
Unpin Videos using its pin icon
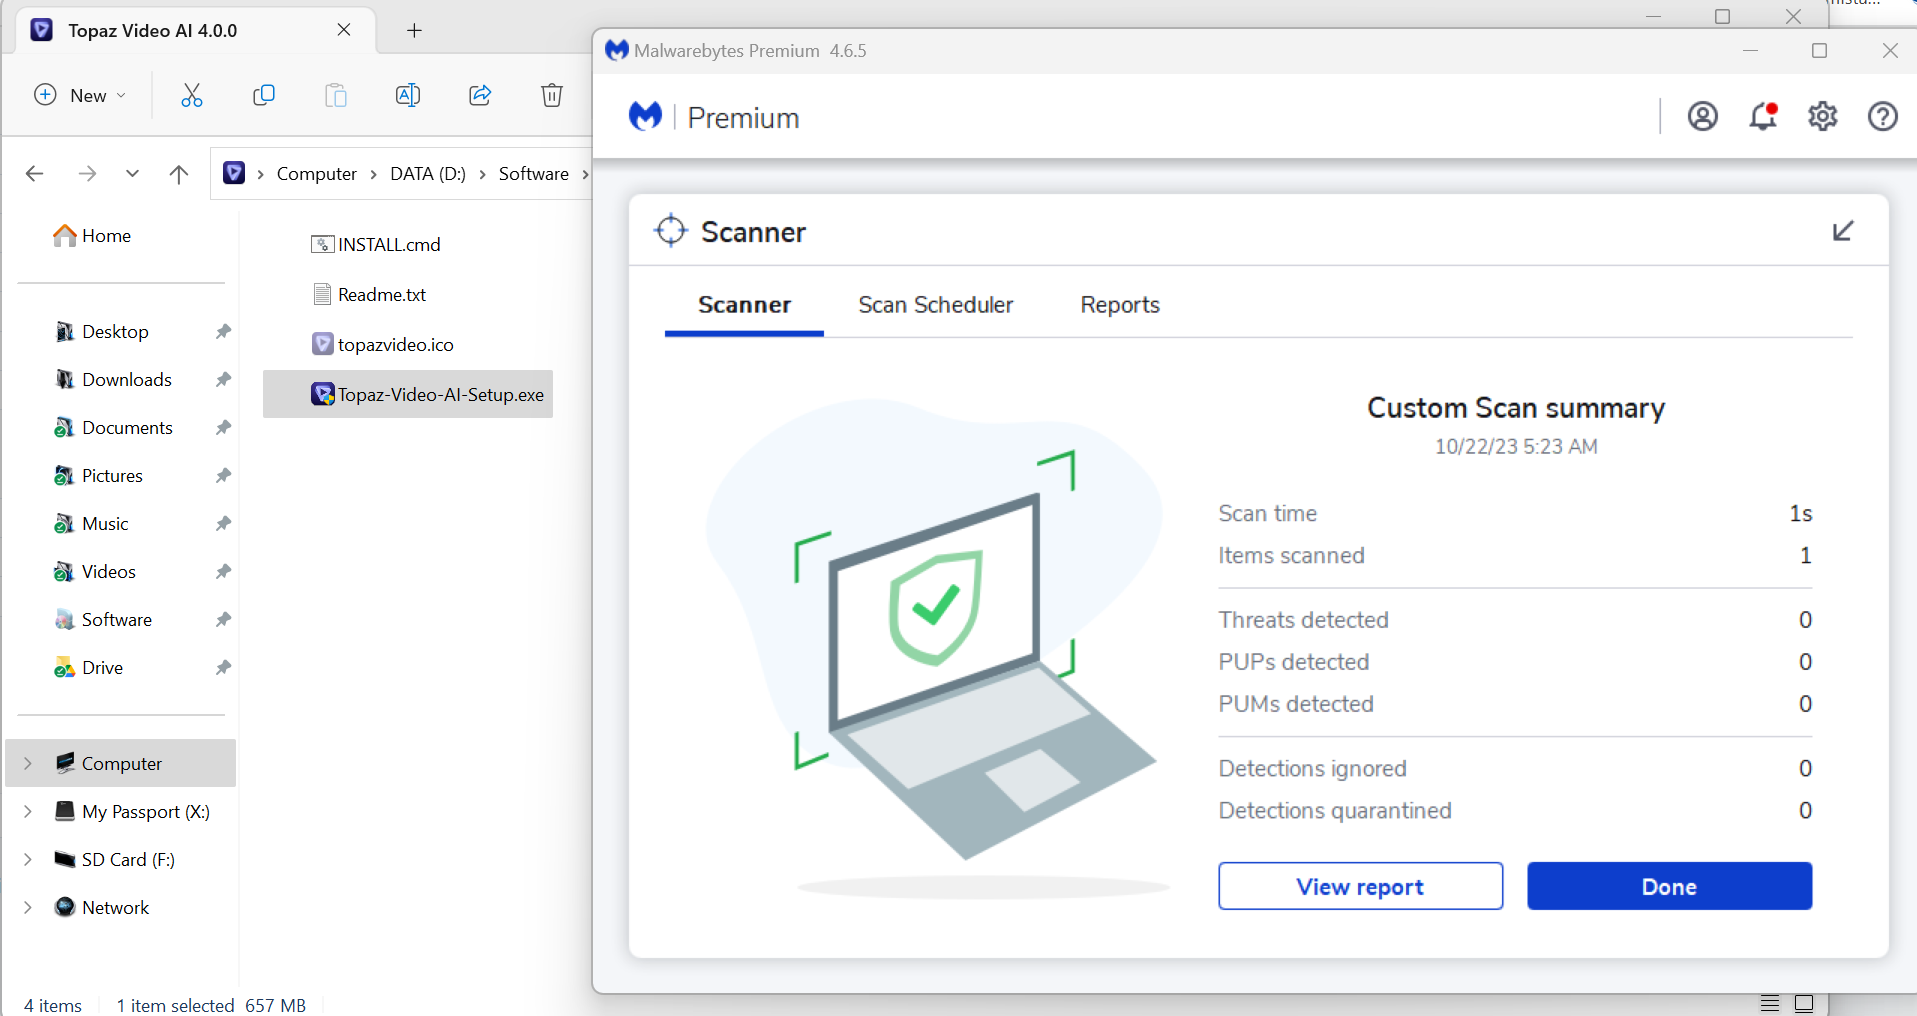pos(223,571)
